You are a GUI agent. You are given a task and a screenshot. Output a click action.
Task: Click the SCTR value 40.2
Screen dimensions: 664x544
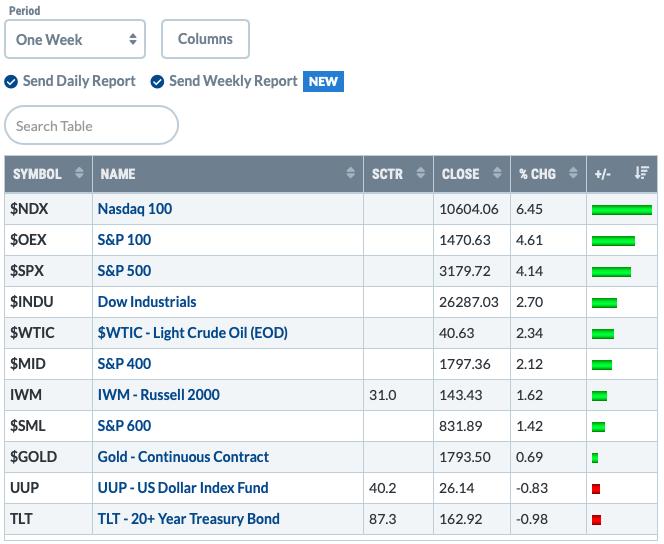click(x=382, y=488)
